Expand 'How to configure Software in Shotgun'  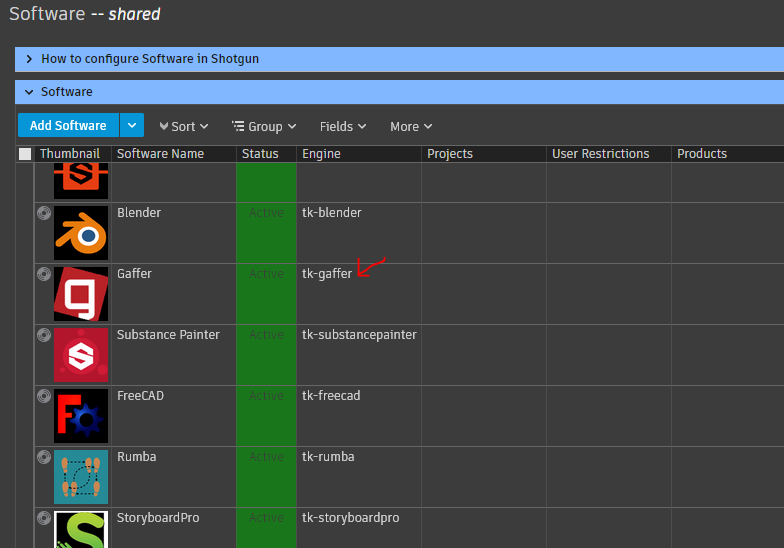pos(29,59)
